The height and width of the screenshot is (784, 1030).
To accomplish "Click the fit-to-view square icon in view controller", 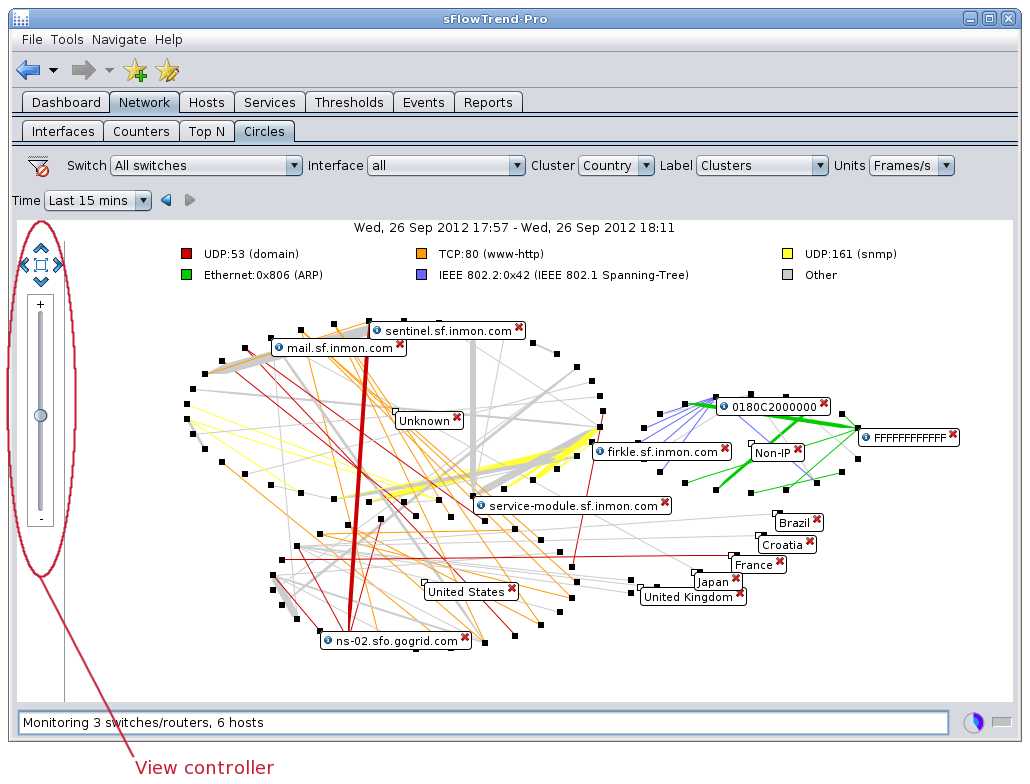I will tap(41, 265).
